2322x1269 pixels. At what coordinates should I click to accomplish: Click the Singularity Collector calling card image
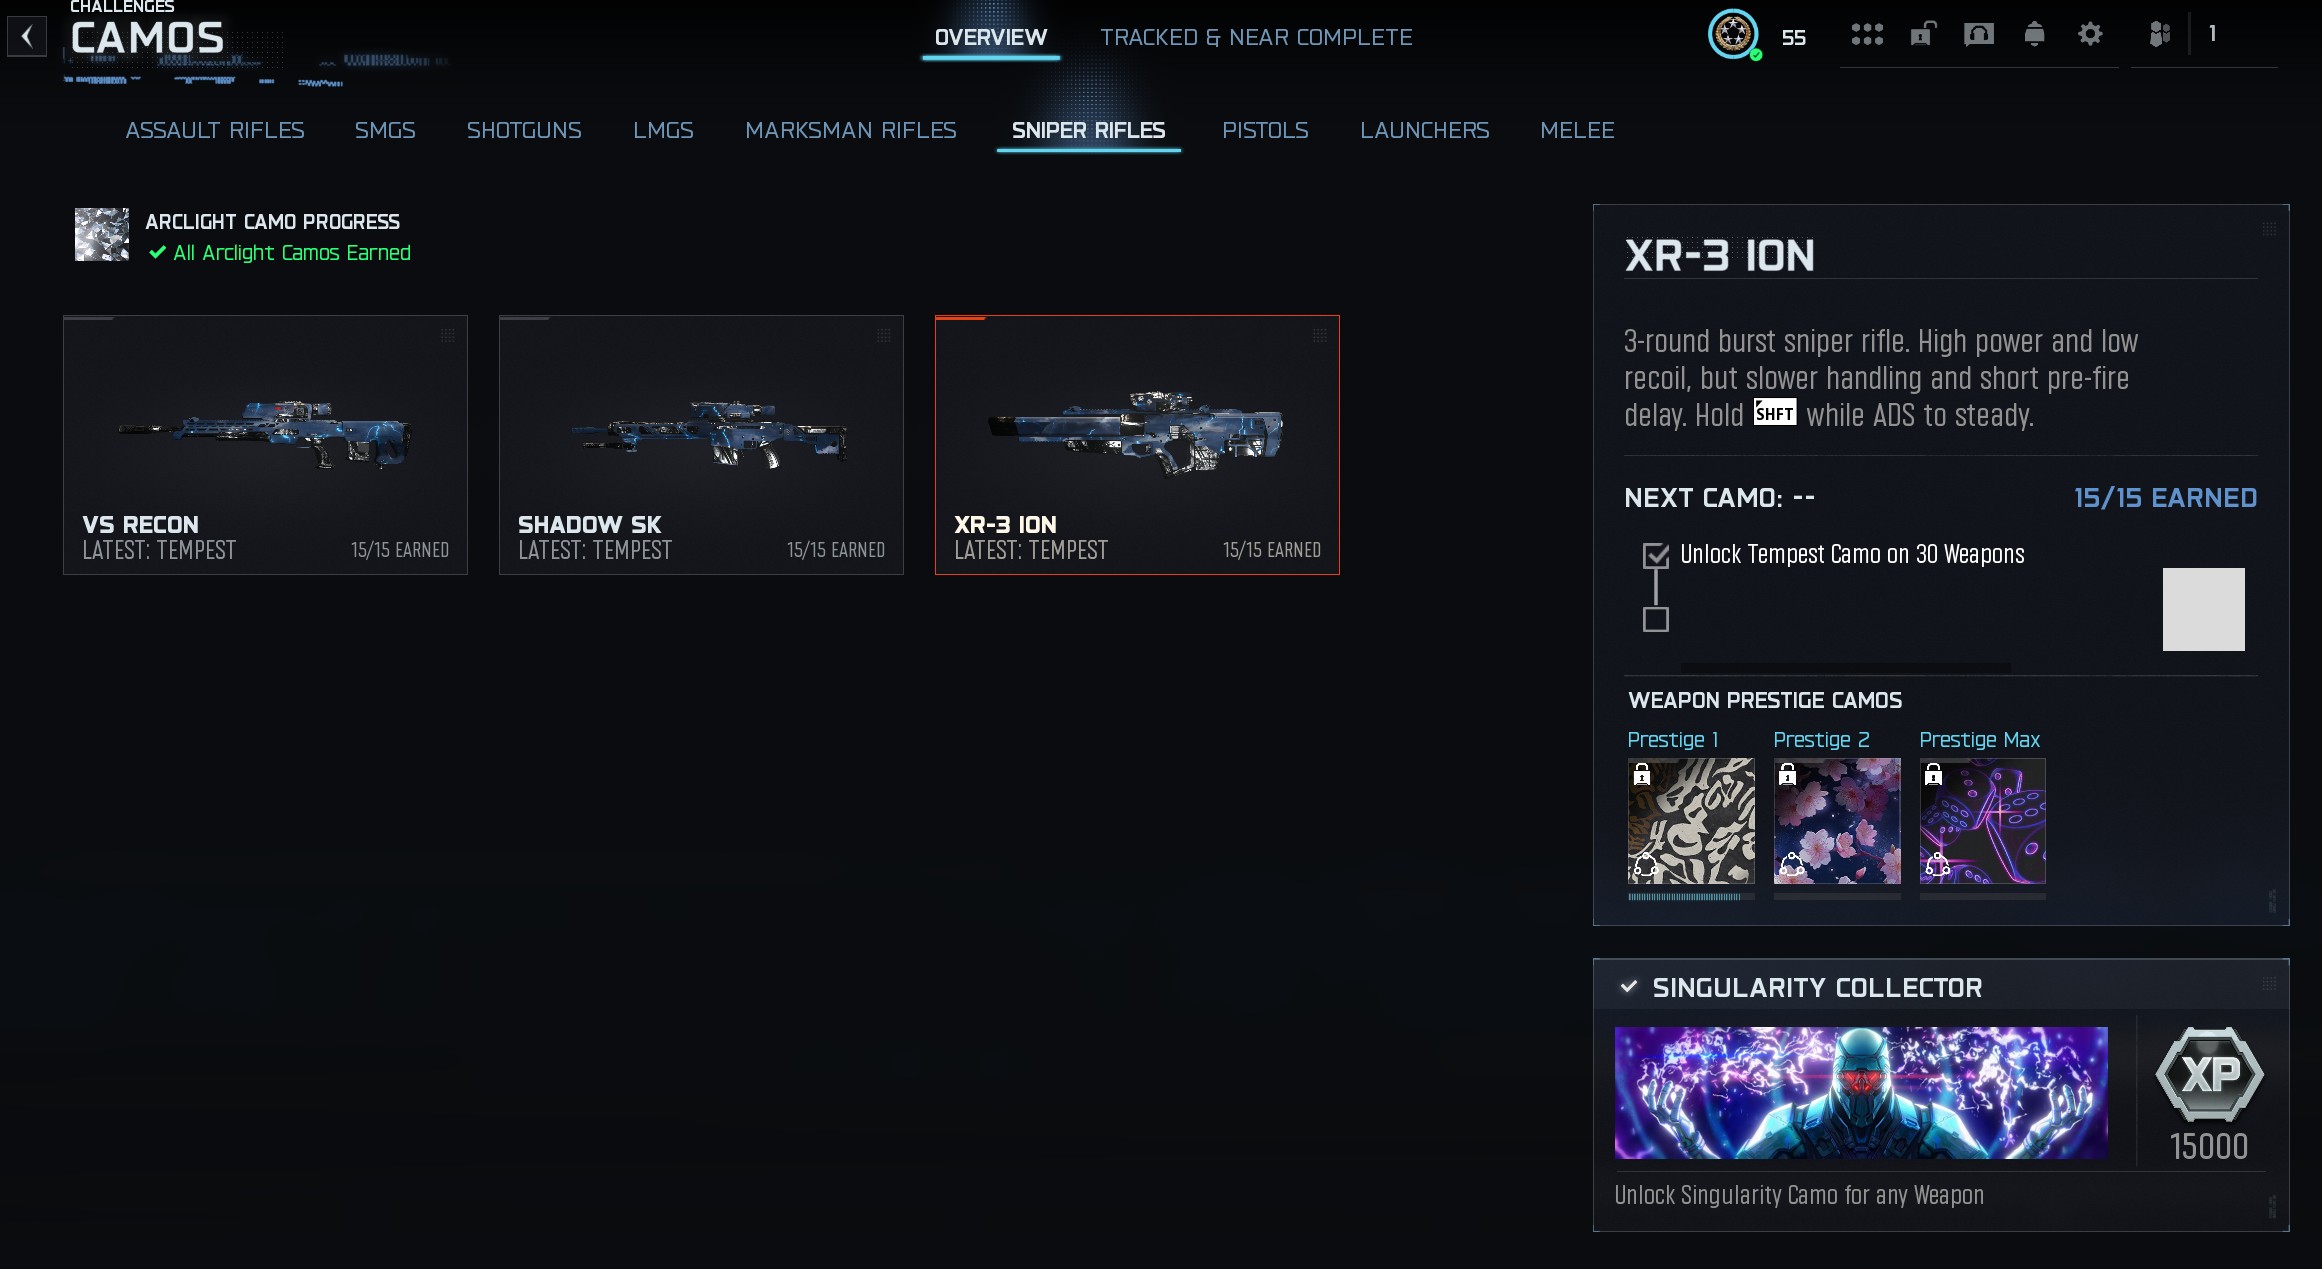click(x=1861, y=1093)
